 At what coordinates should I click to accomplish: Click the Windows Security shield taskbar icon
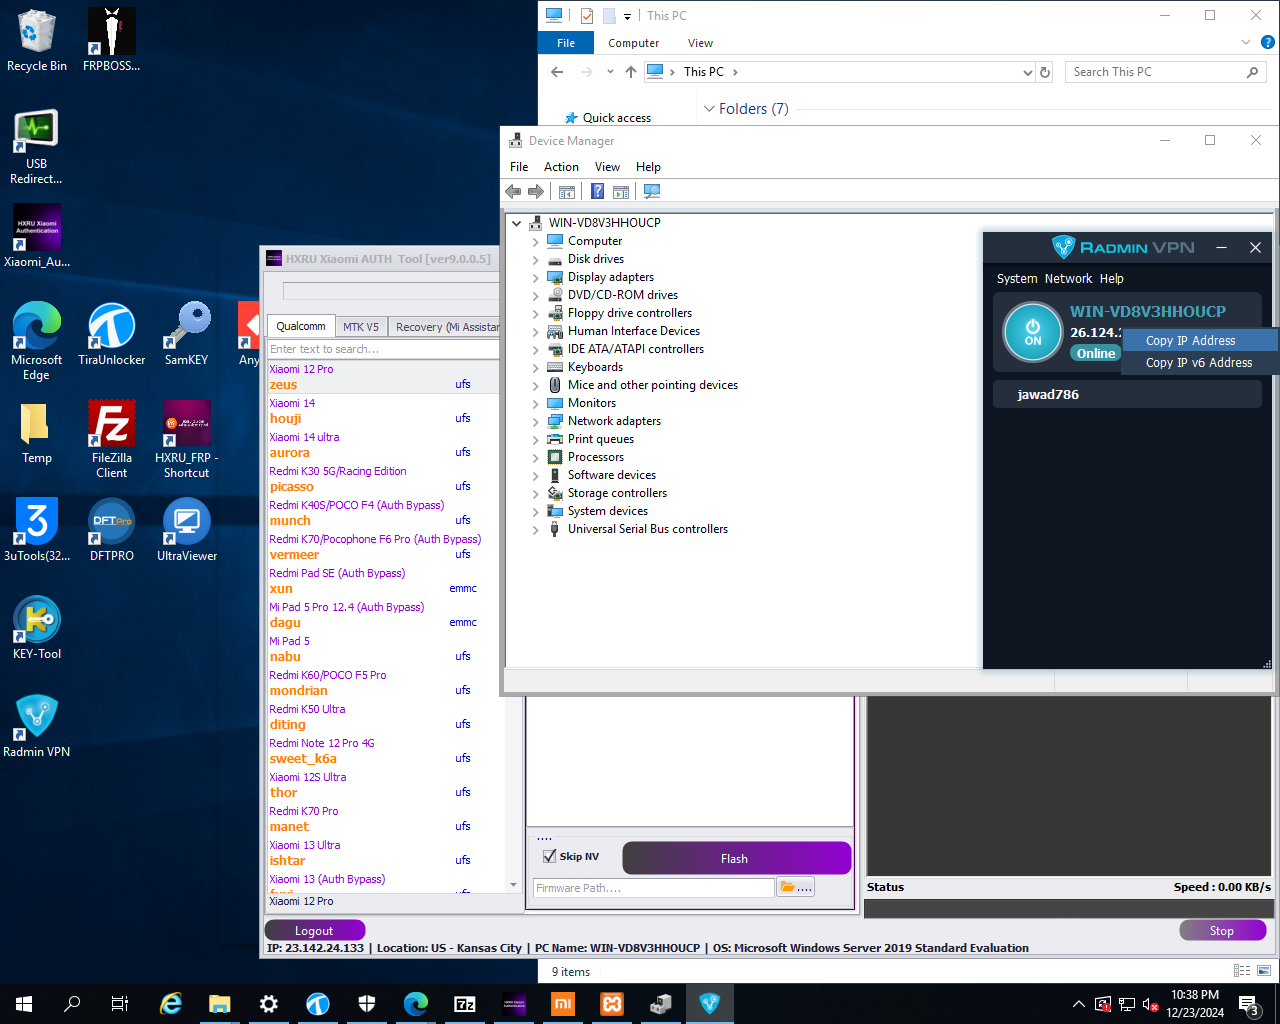coord(367,1003)
